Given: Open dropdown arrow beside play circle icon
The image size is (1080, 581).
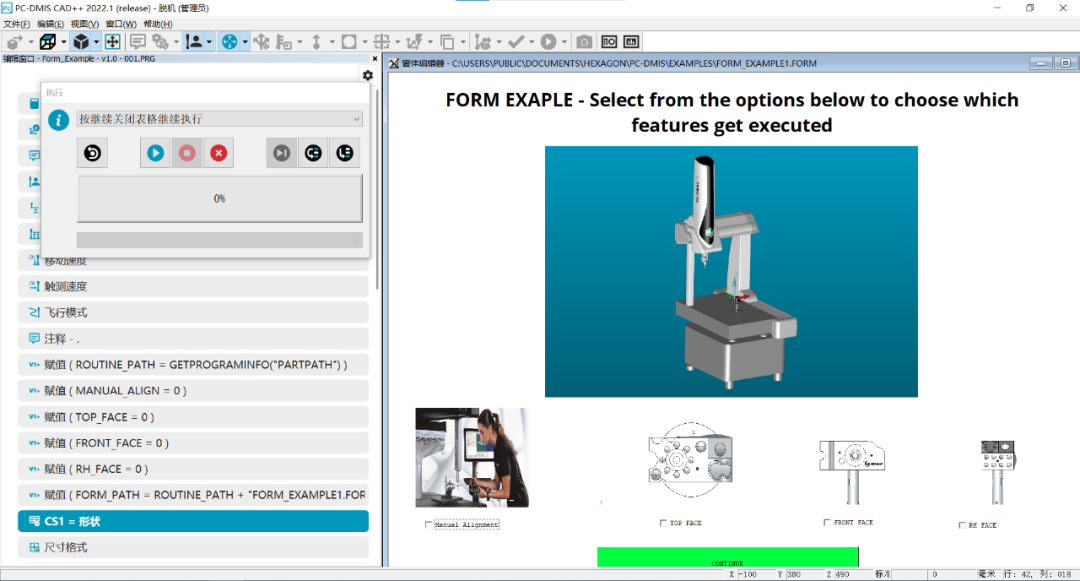Looking at the screenshot, I should tap(564, 42).
